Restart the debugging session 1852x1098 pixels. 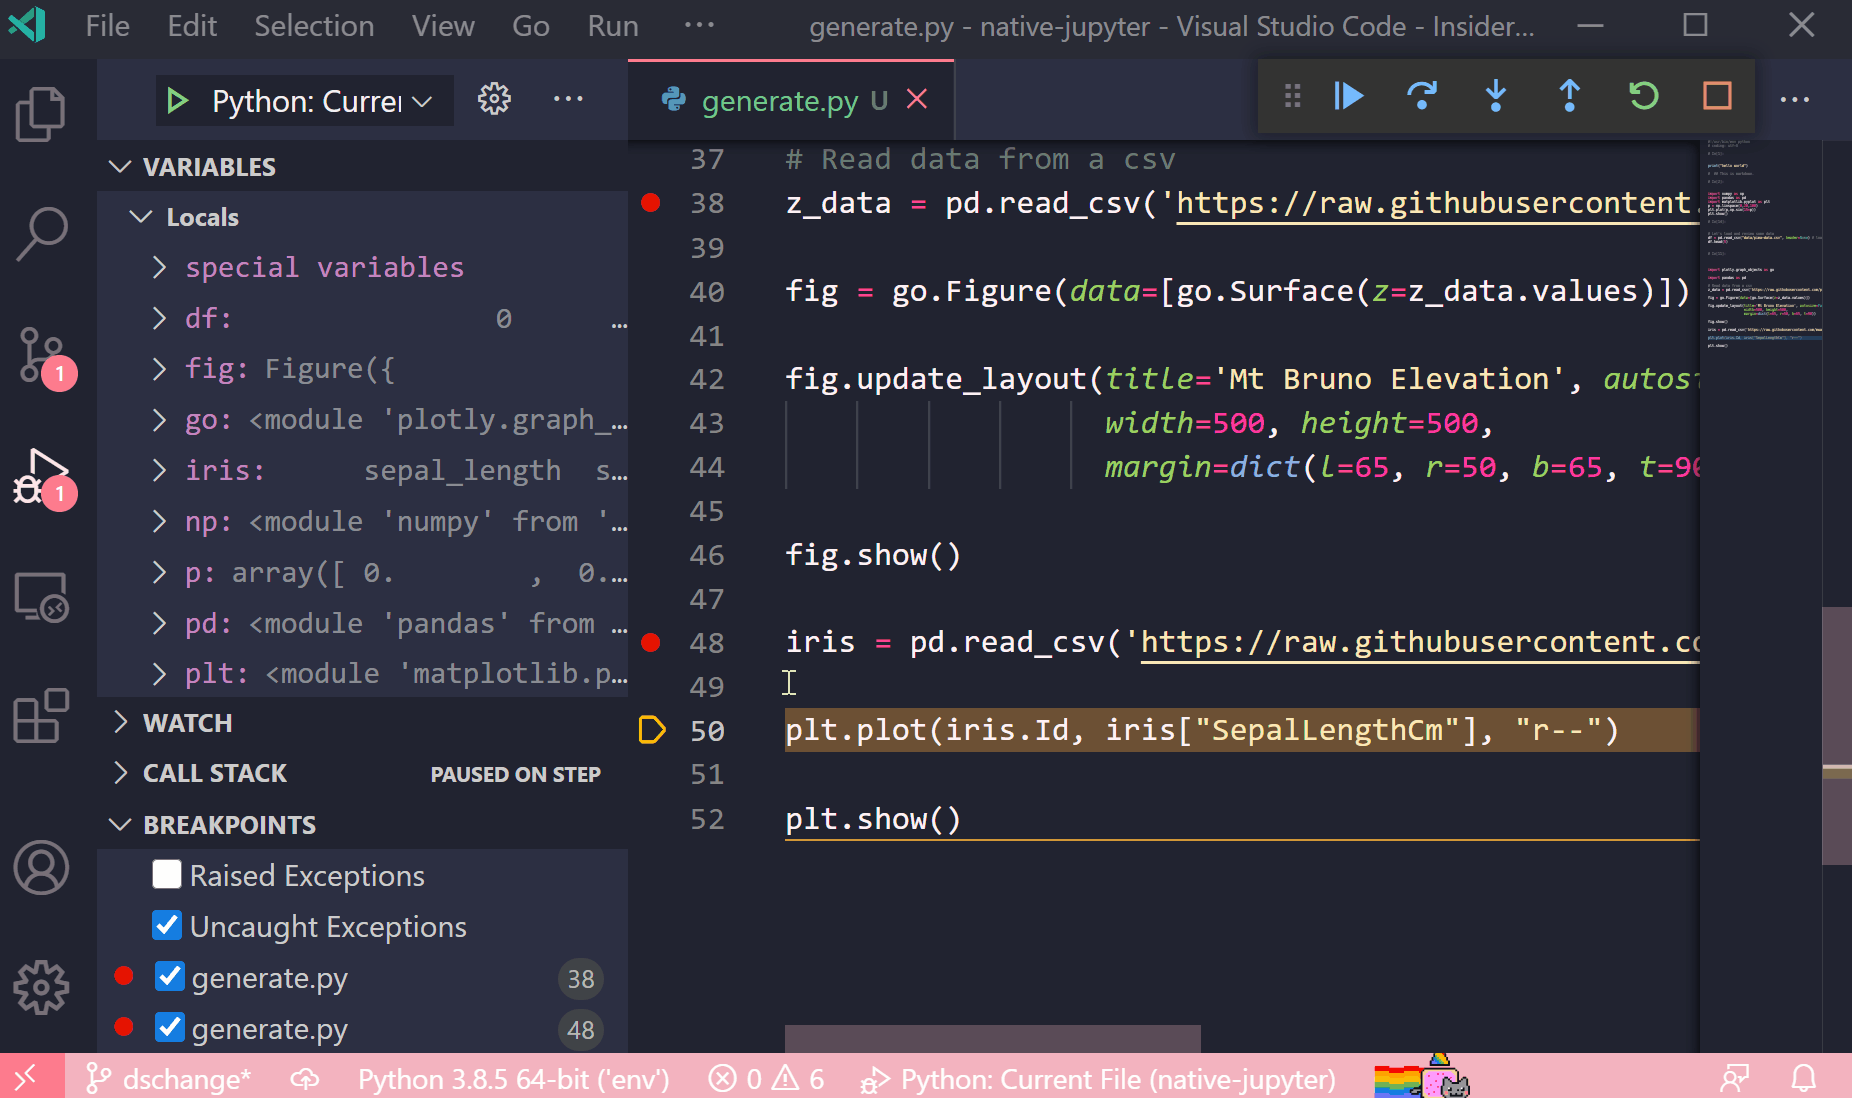coord(1644,96)
